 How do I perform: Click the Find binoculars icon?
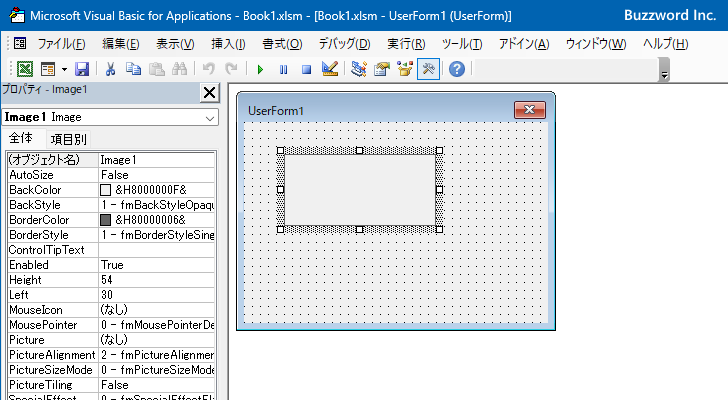point(179,69)
